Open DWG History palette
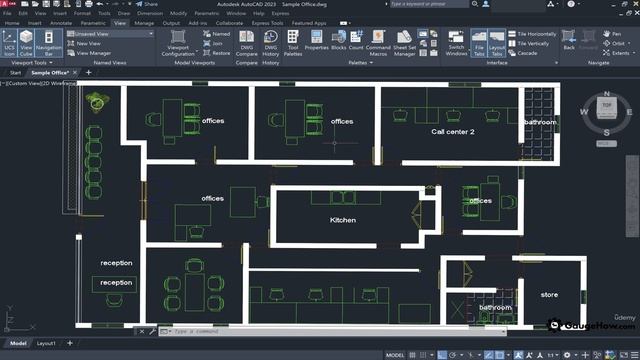This screenshot has width=640, height=360. coord(271,43)
